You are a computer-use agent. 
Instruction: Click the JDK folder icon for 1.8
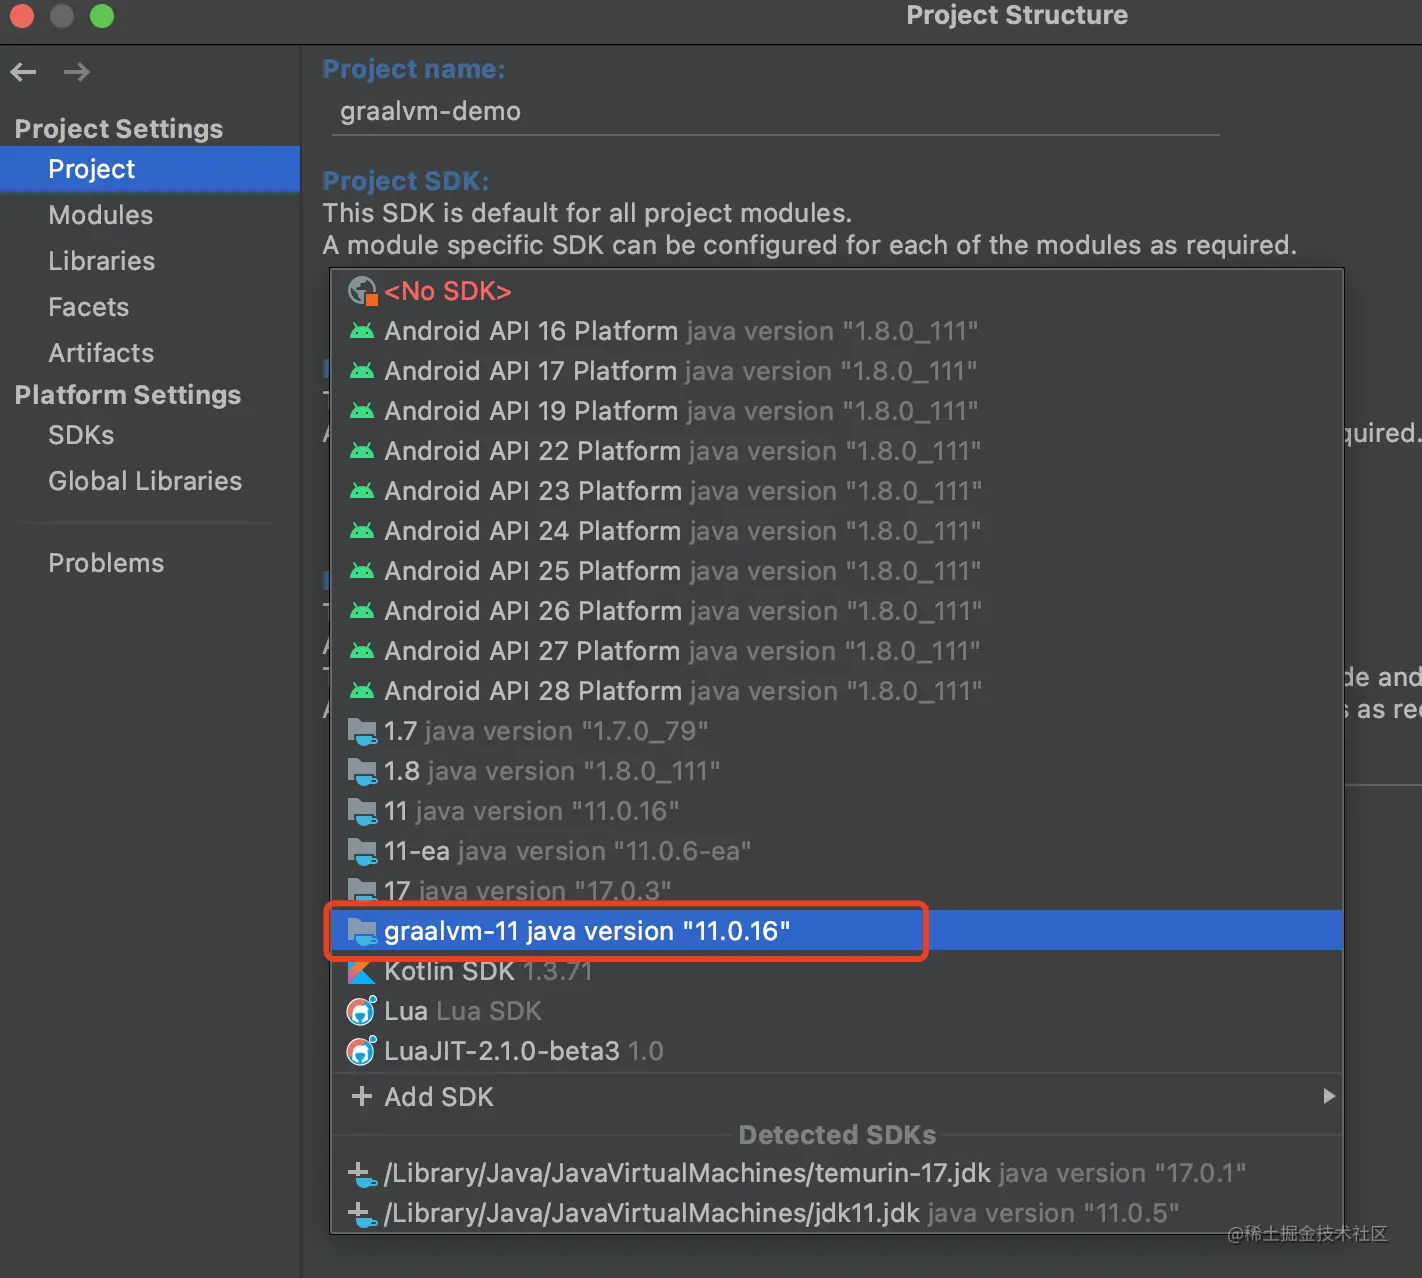[362, 772]
